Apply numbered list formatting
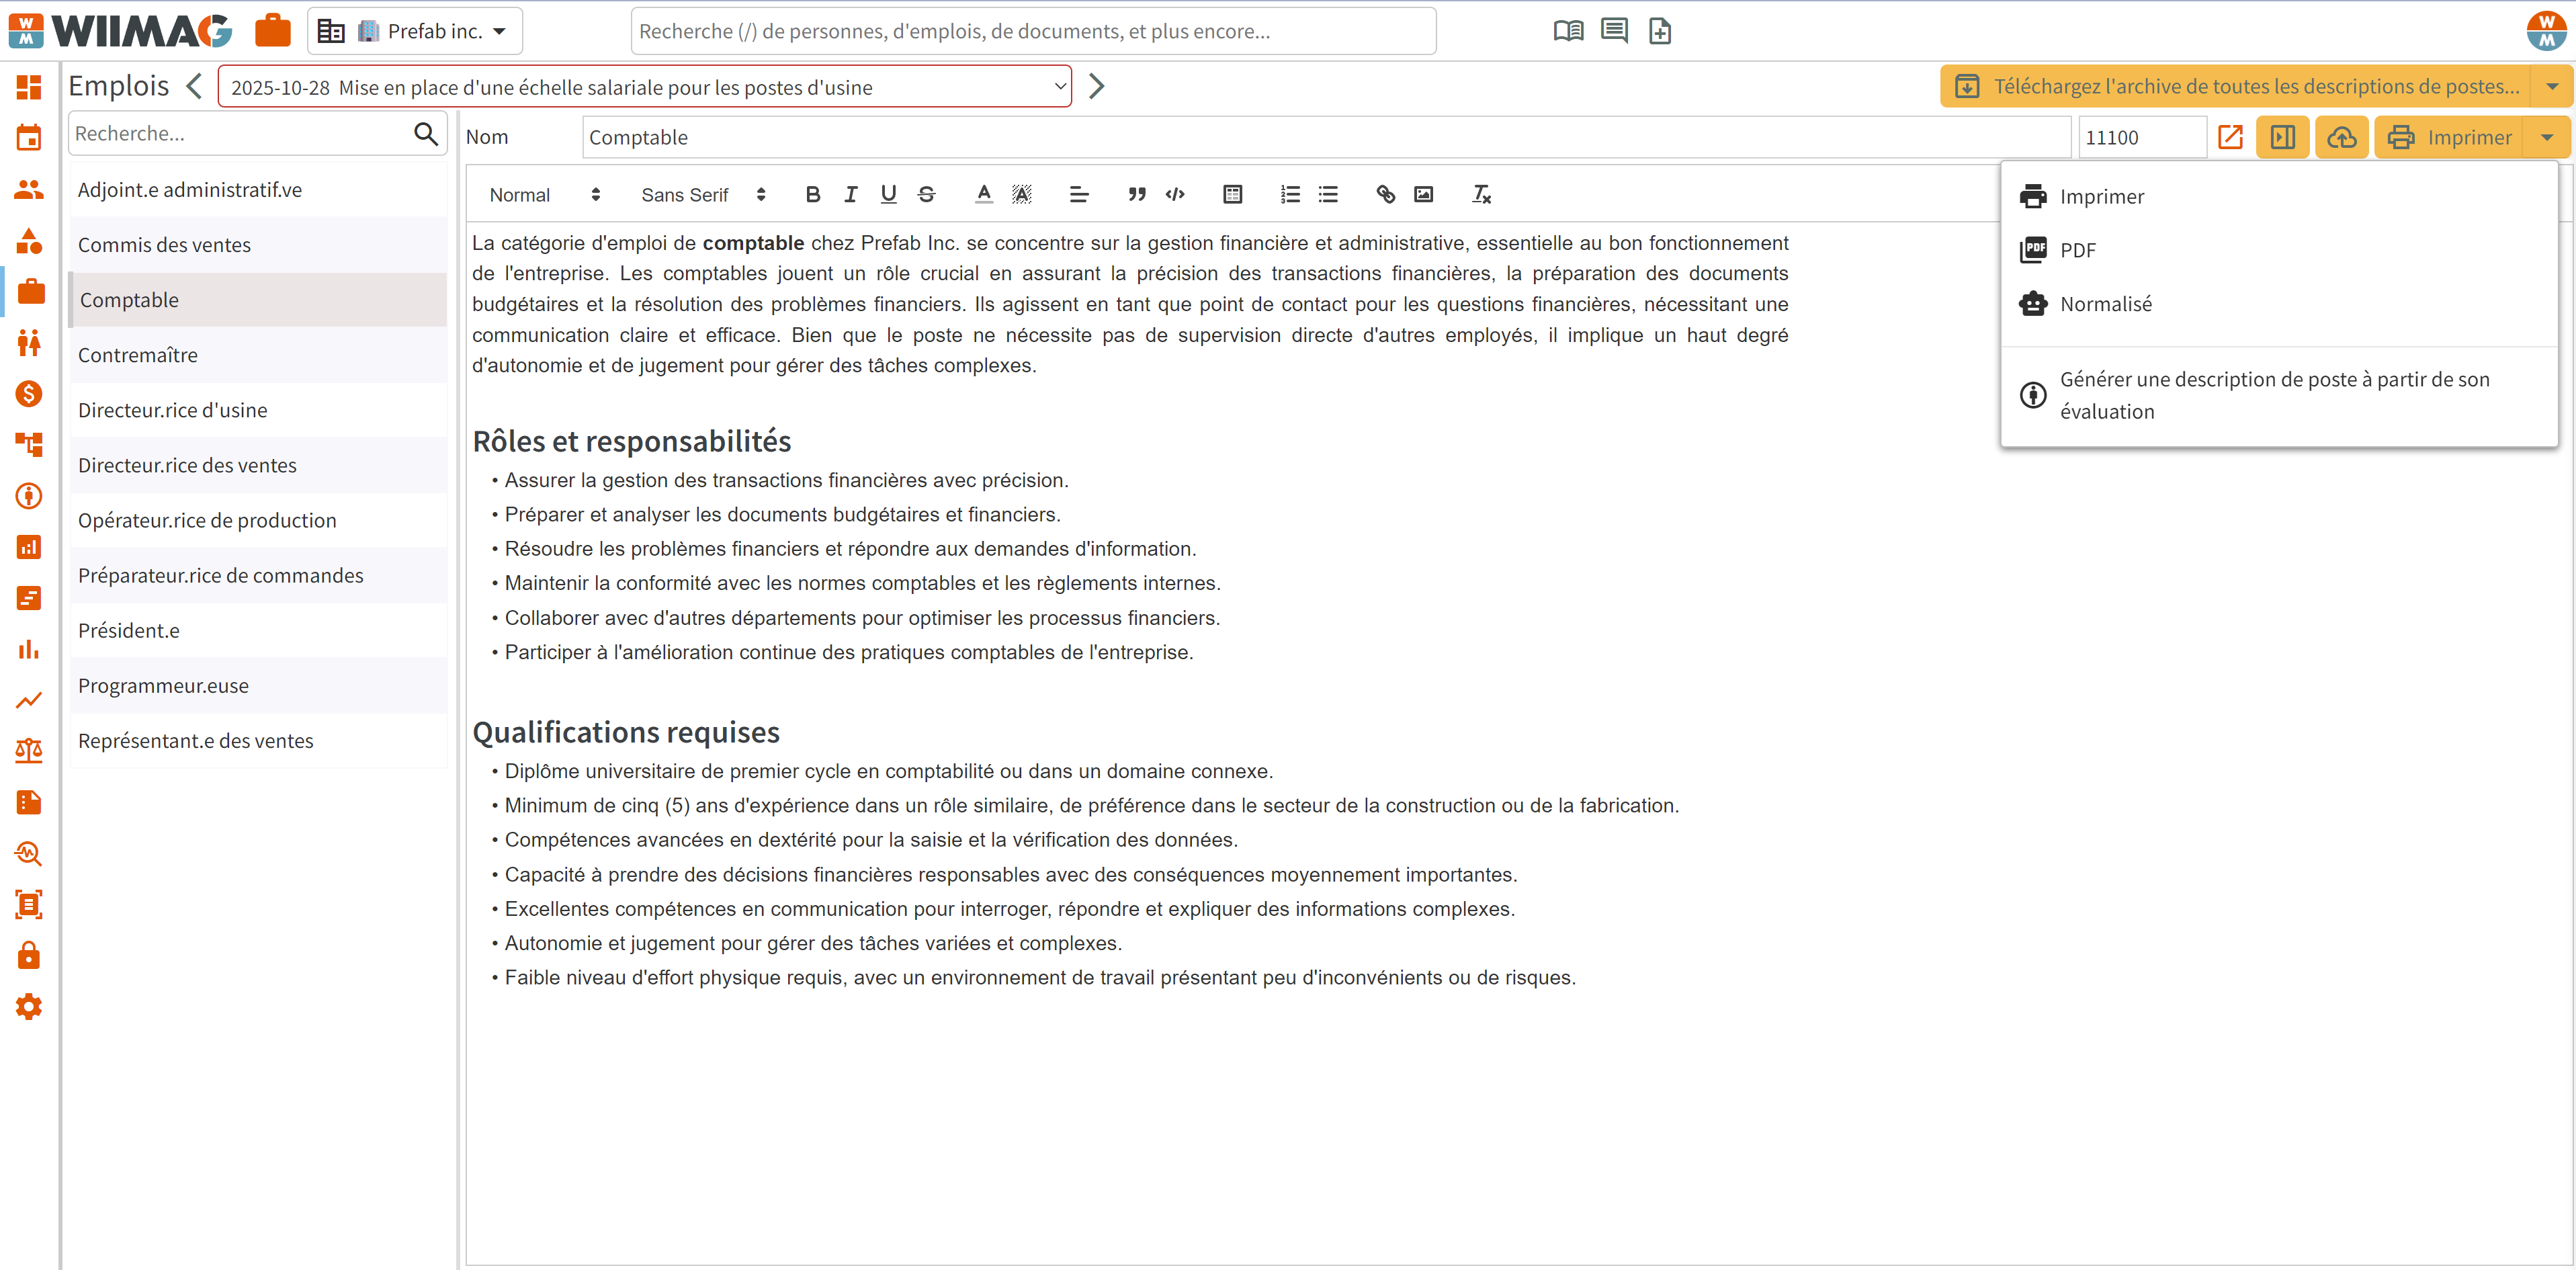 click(1290, 194)
